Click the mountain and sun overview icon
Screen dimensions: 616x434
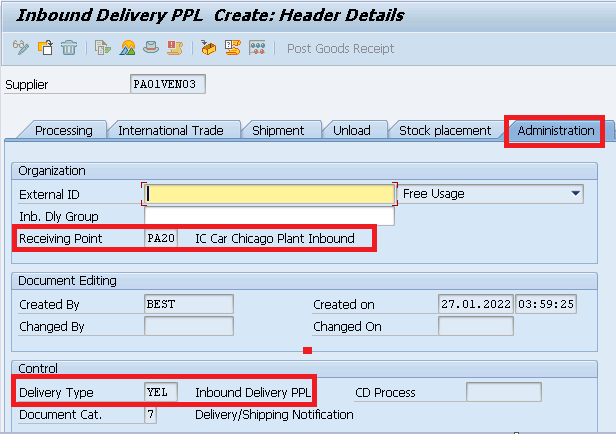coord(127,48)
